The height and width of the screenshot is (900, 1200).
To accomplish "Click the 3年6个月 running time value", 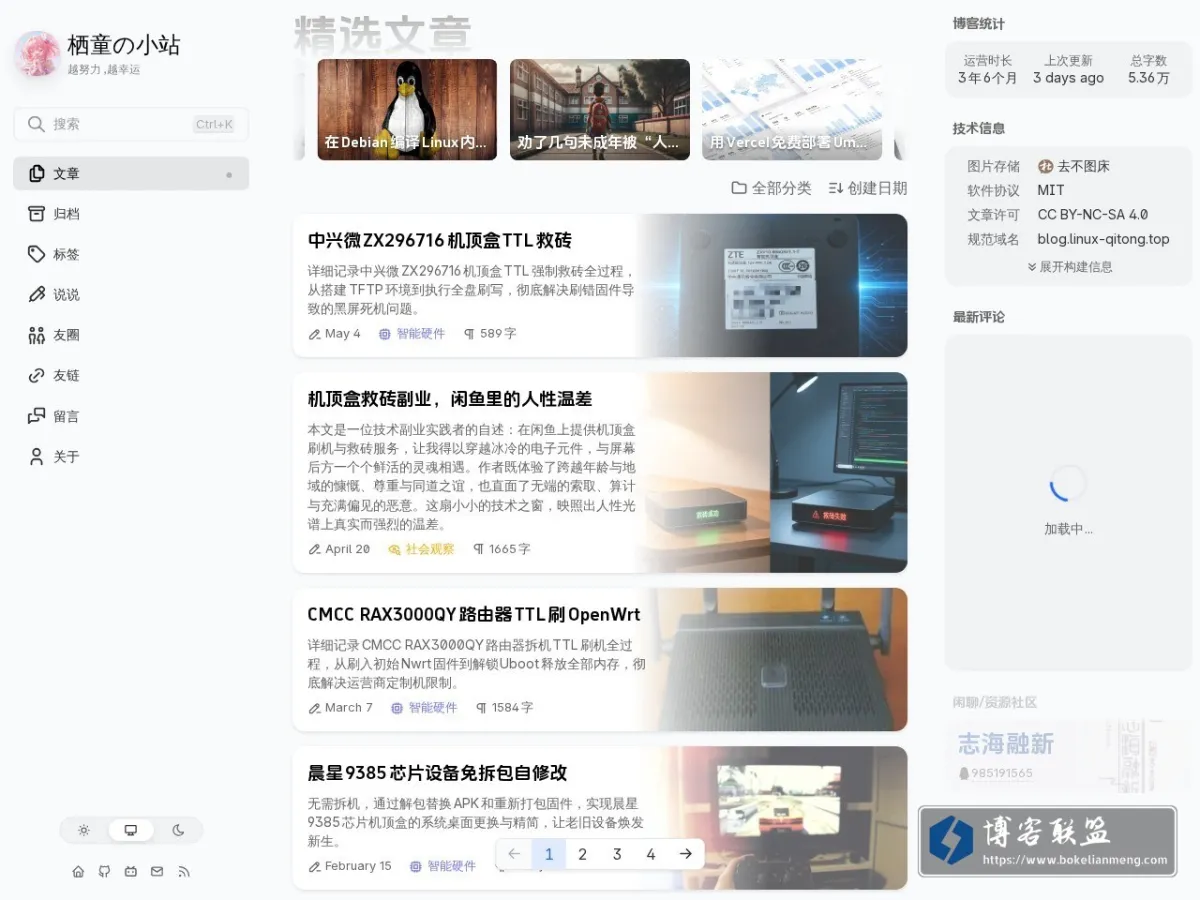I will (988, 78).
